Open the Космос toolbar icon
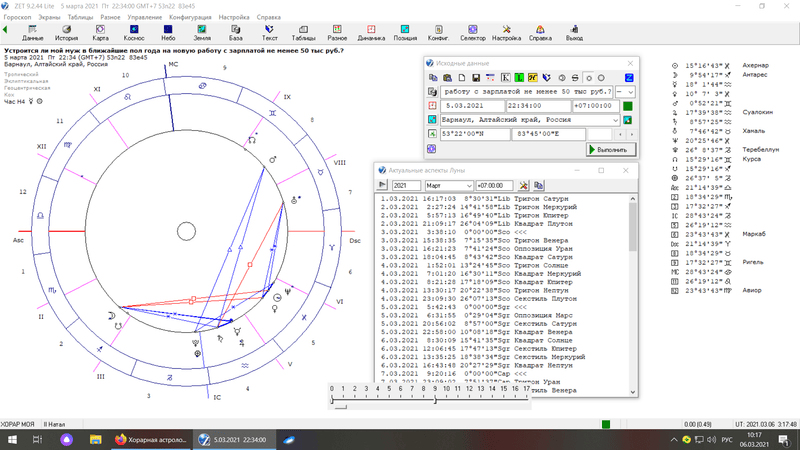800x450 pixels. [x=135, y=32]
